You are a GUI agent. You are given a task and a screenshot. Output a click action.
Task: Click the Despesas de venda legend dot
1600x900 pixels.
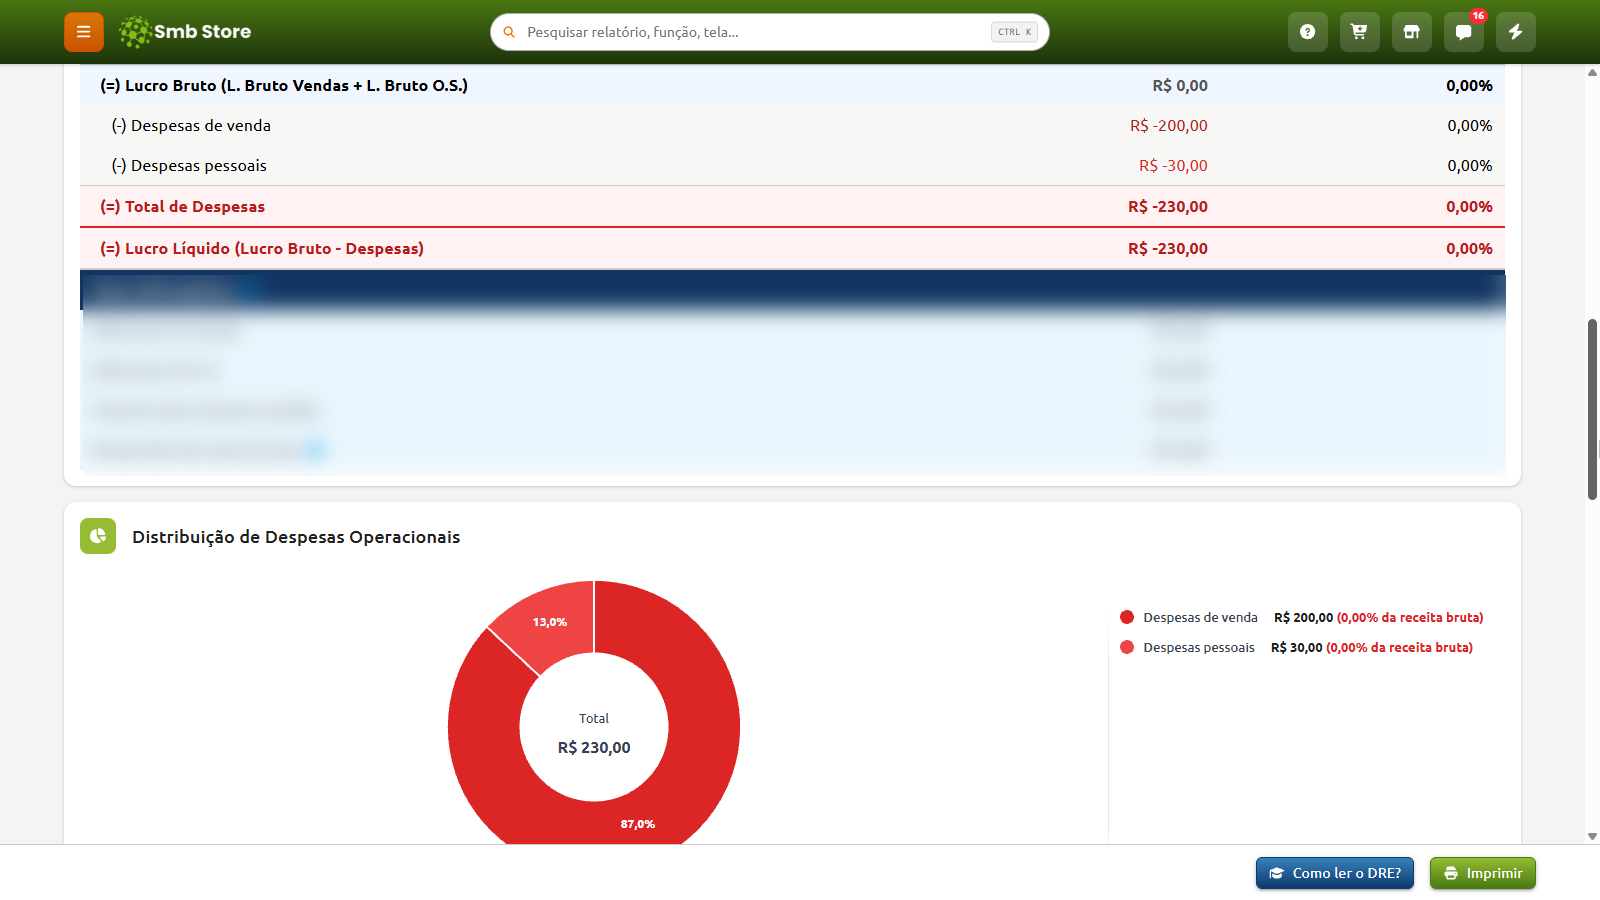point(1127,617)
